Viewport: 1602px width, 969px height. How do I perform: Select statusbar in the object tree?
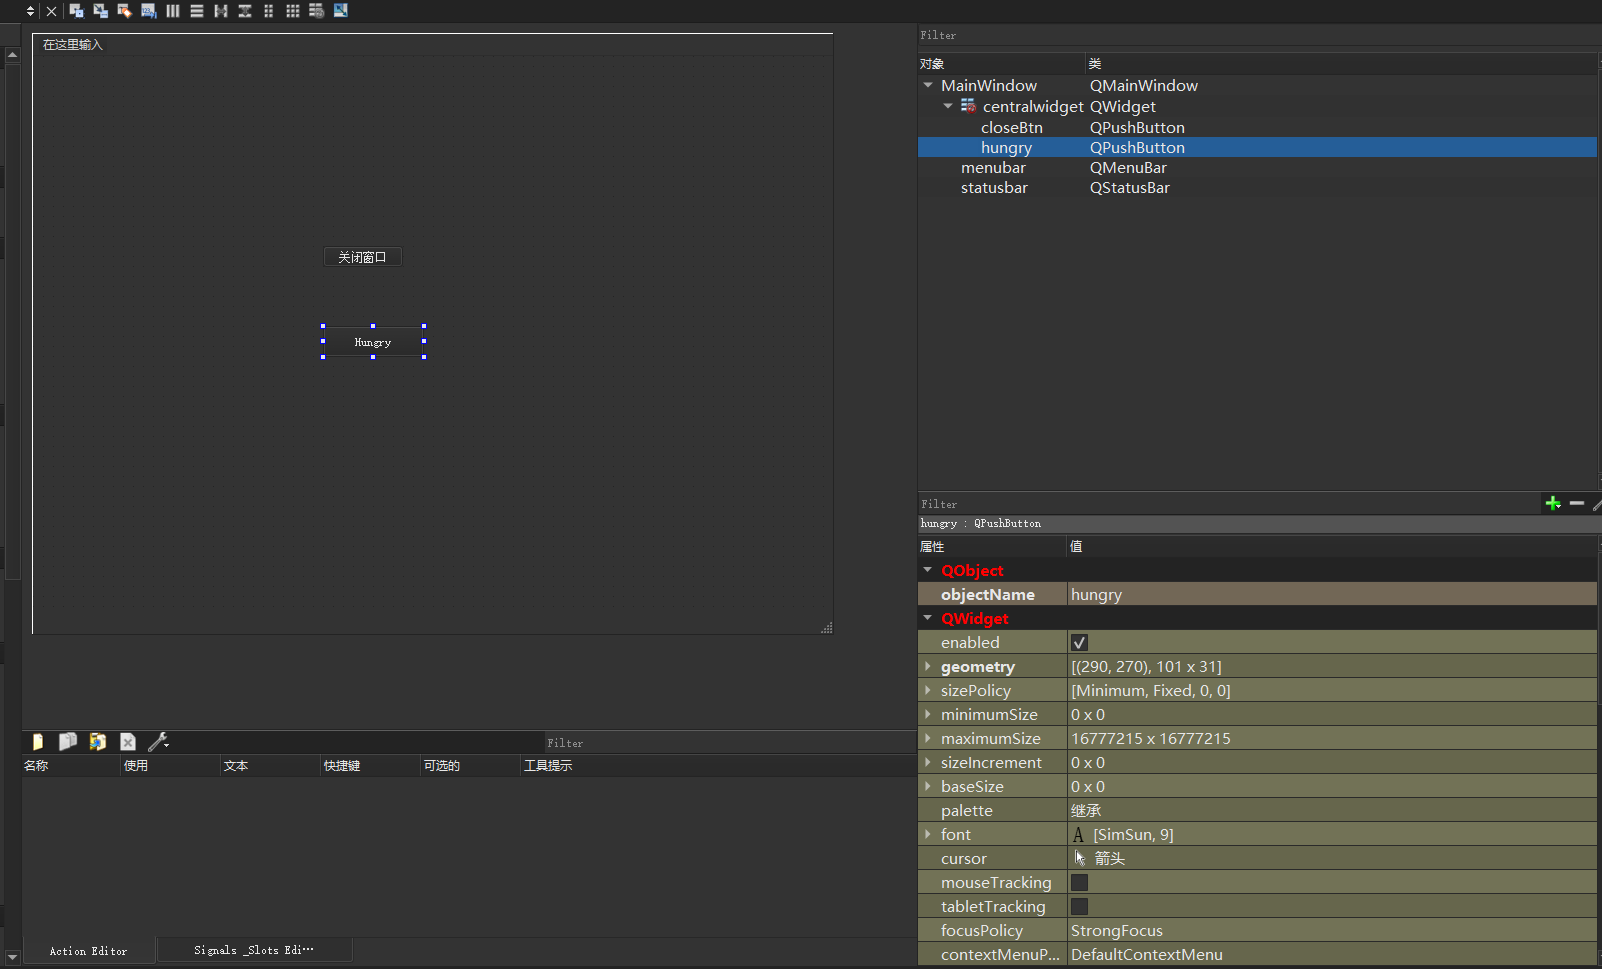click(x=994, y=187)
